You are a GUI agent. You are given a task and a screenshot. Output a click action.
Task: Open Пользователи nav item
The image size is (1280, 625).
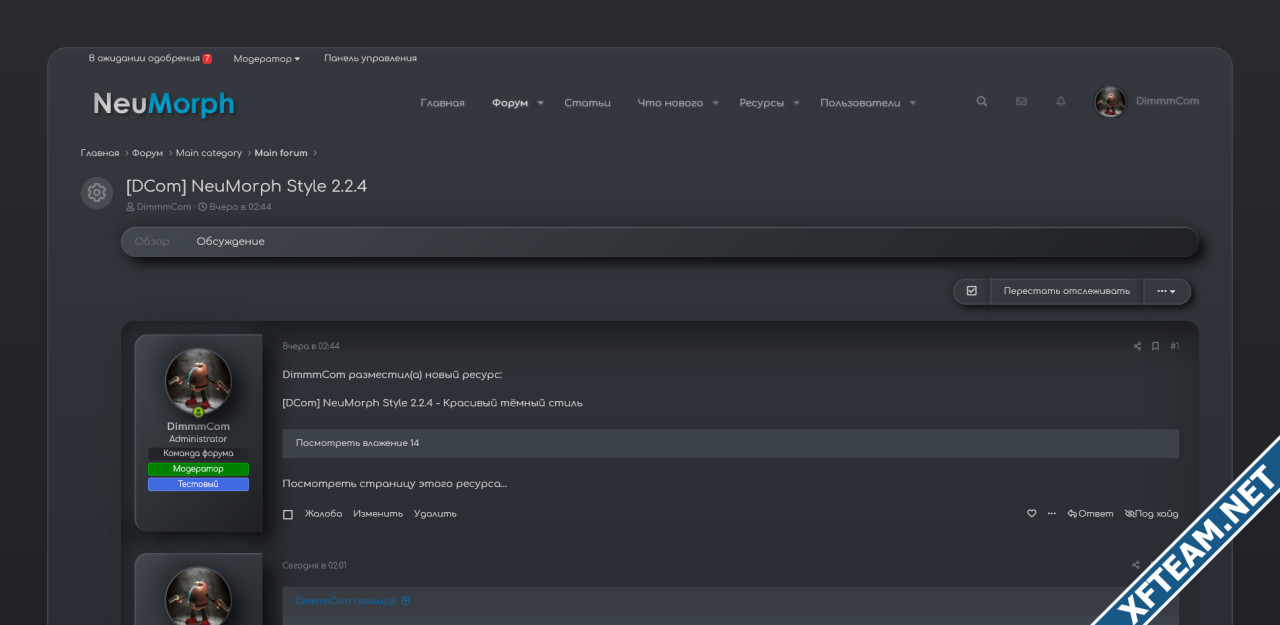click(x=860, y=103)
